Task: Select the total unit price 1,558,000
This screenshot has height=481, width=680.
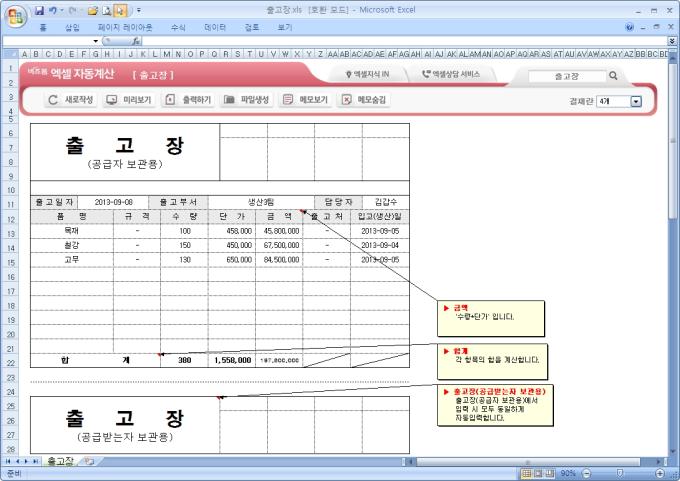Action: tap(232, 360)
